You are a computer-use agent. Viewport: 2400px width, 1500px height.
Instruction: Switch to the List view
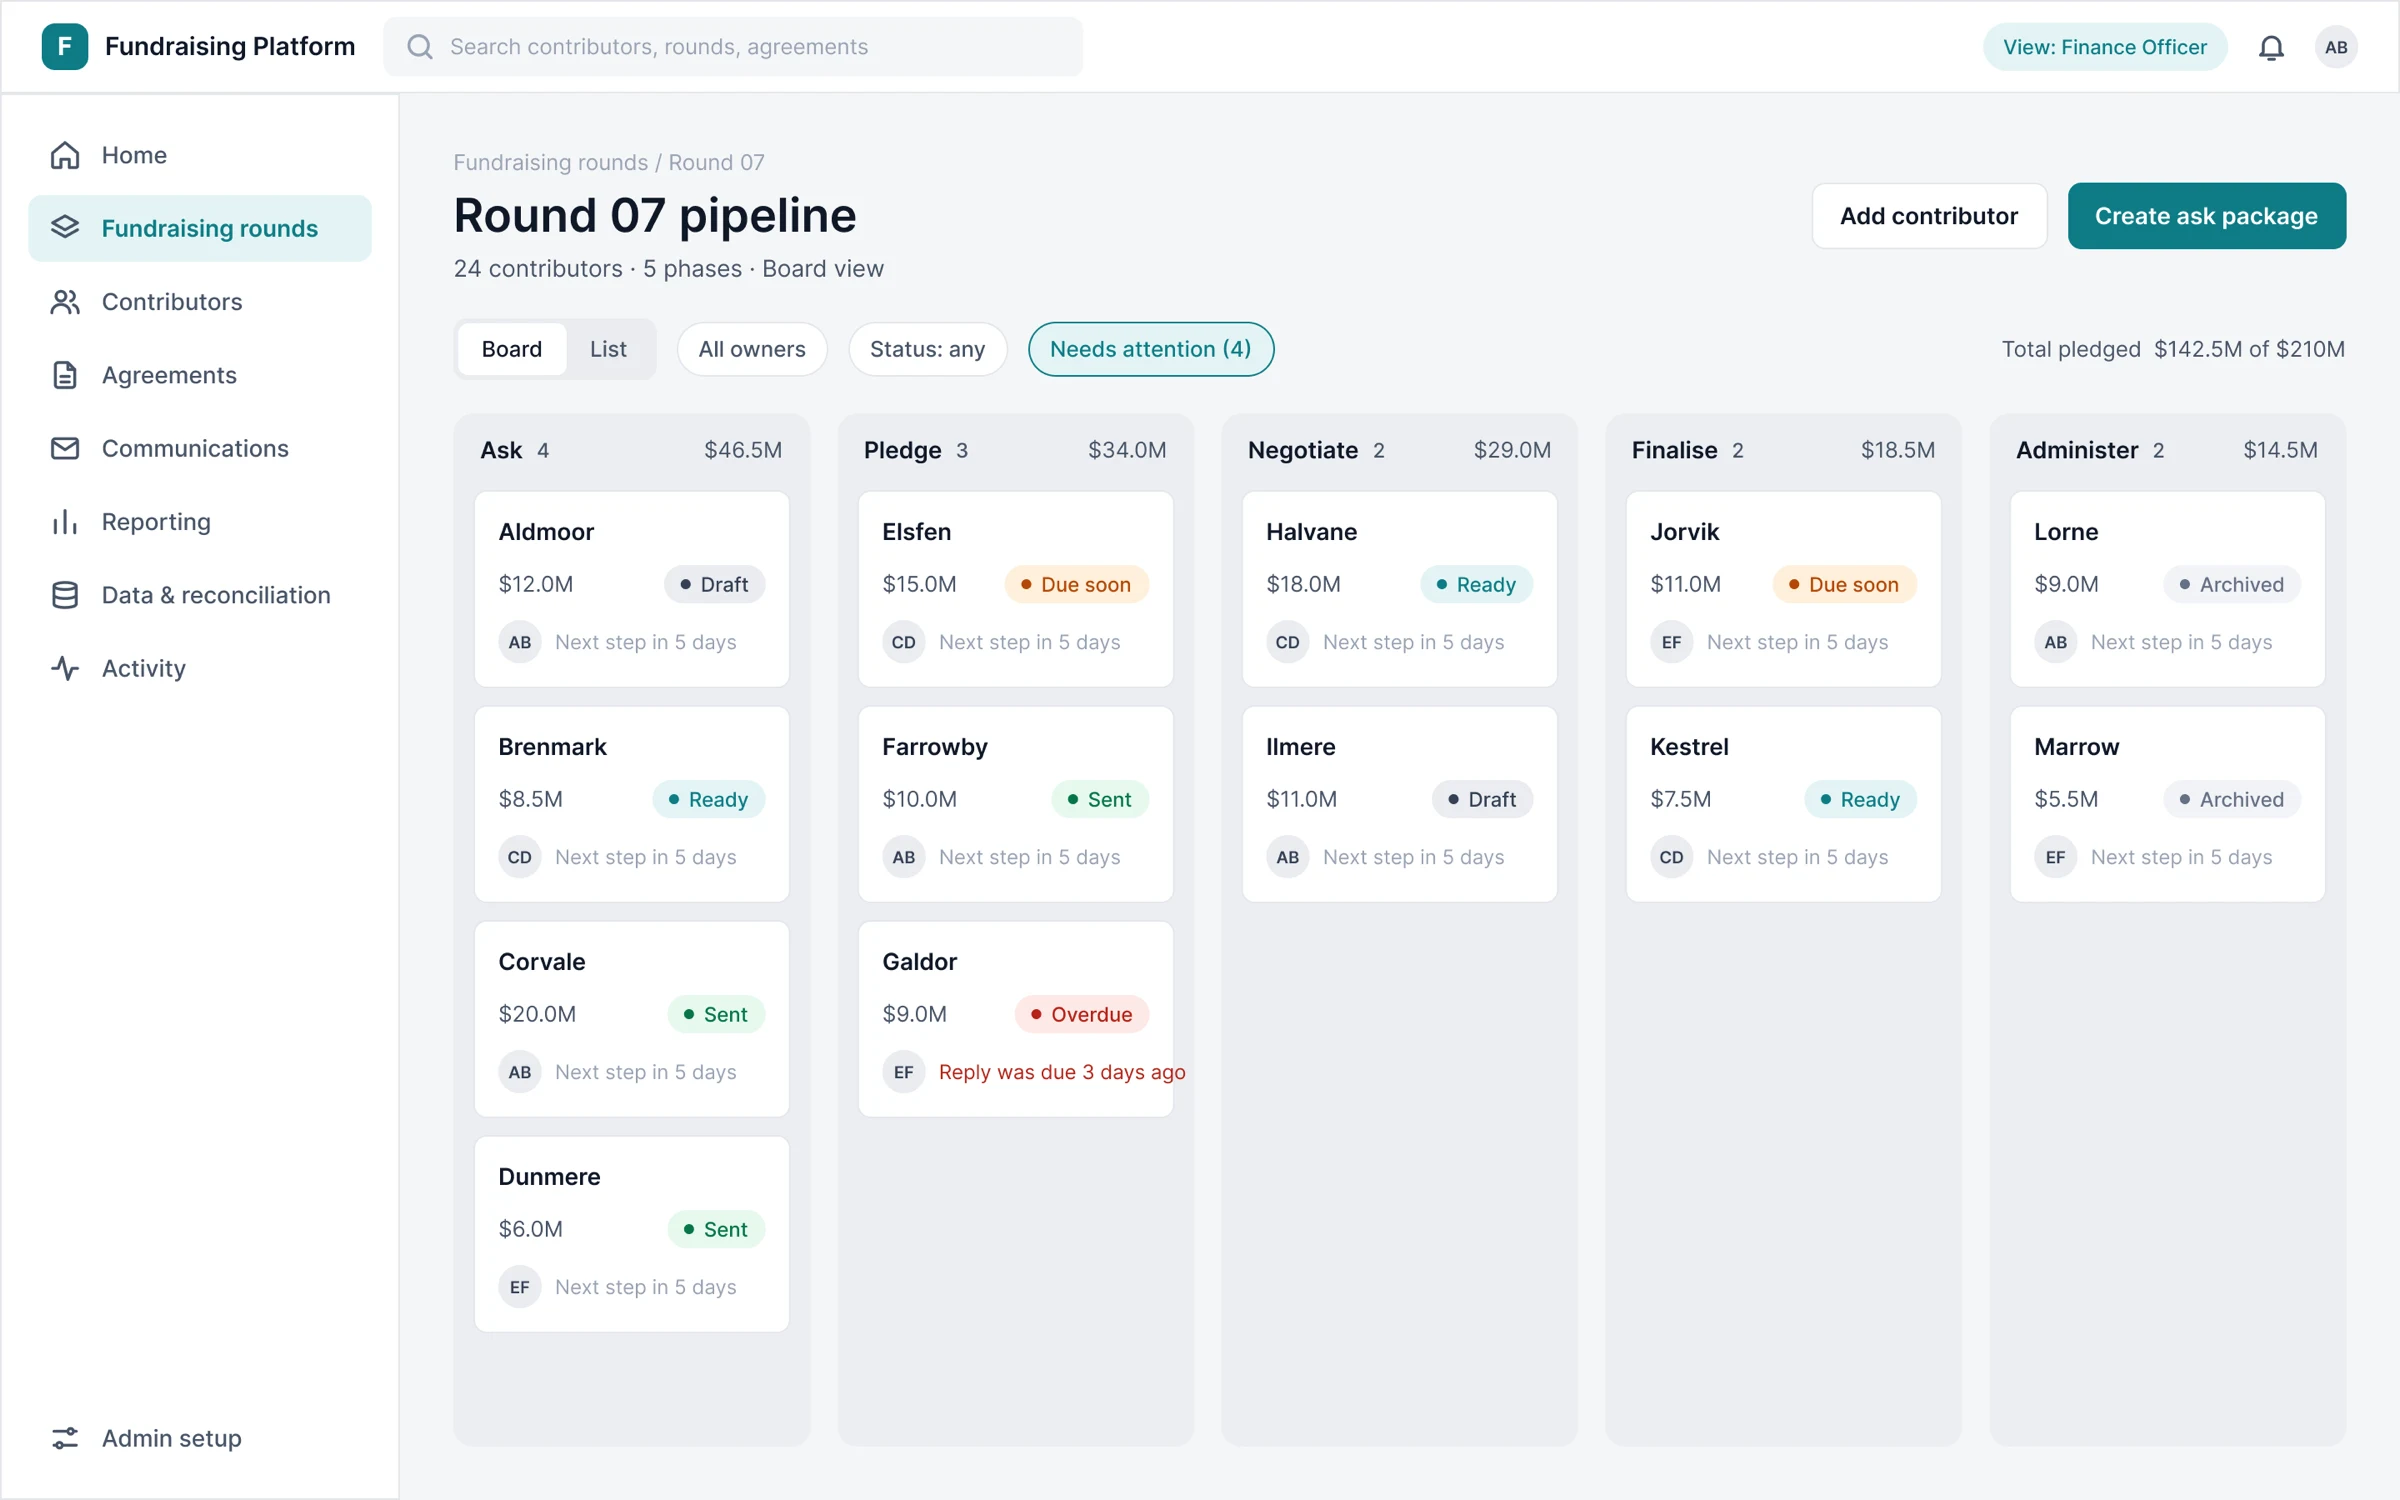pyautogui.click(x=608, y=349)
